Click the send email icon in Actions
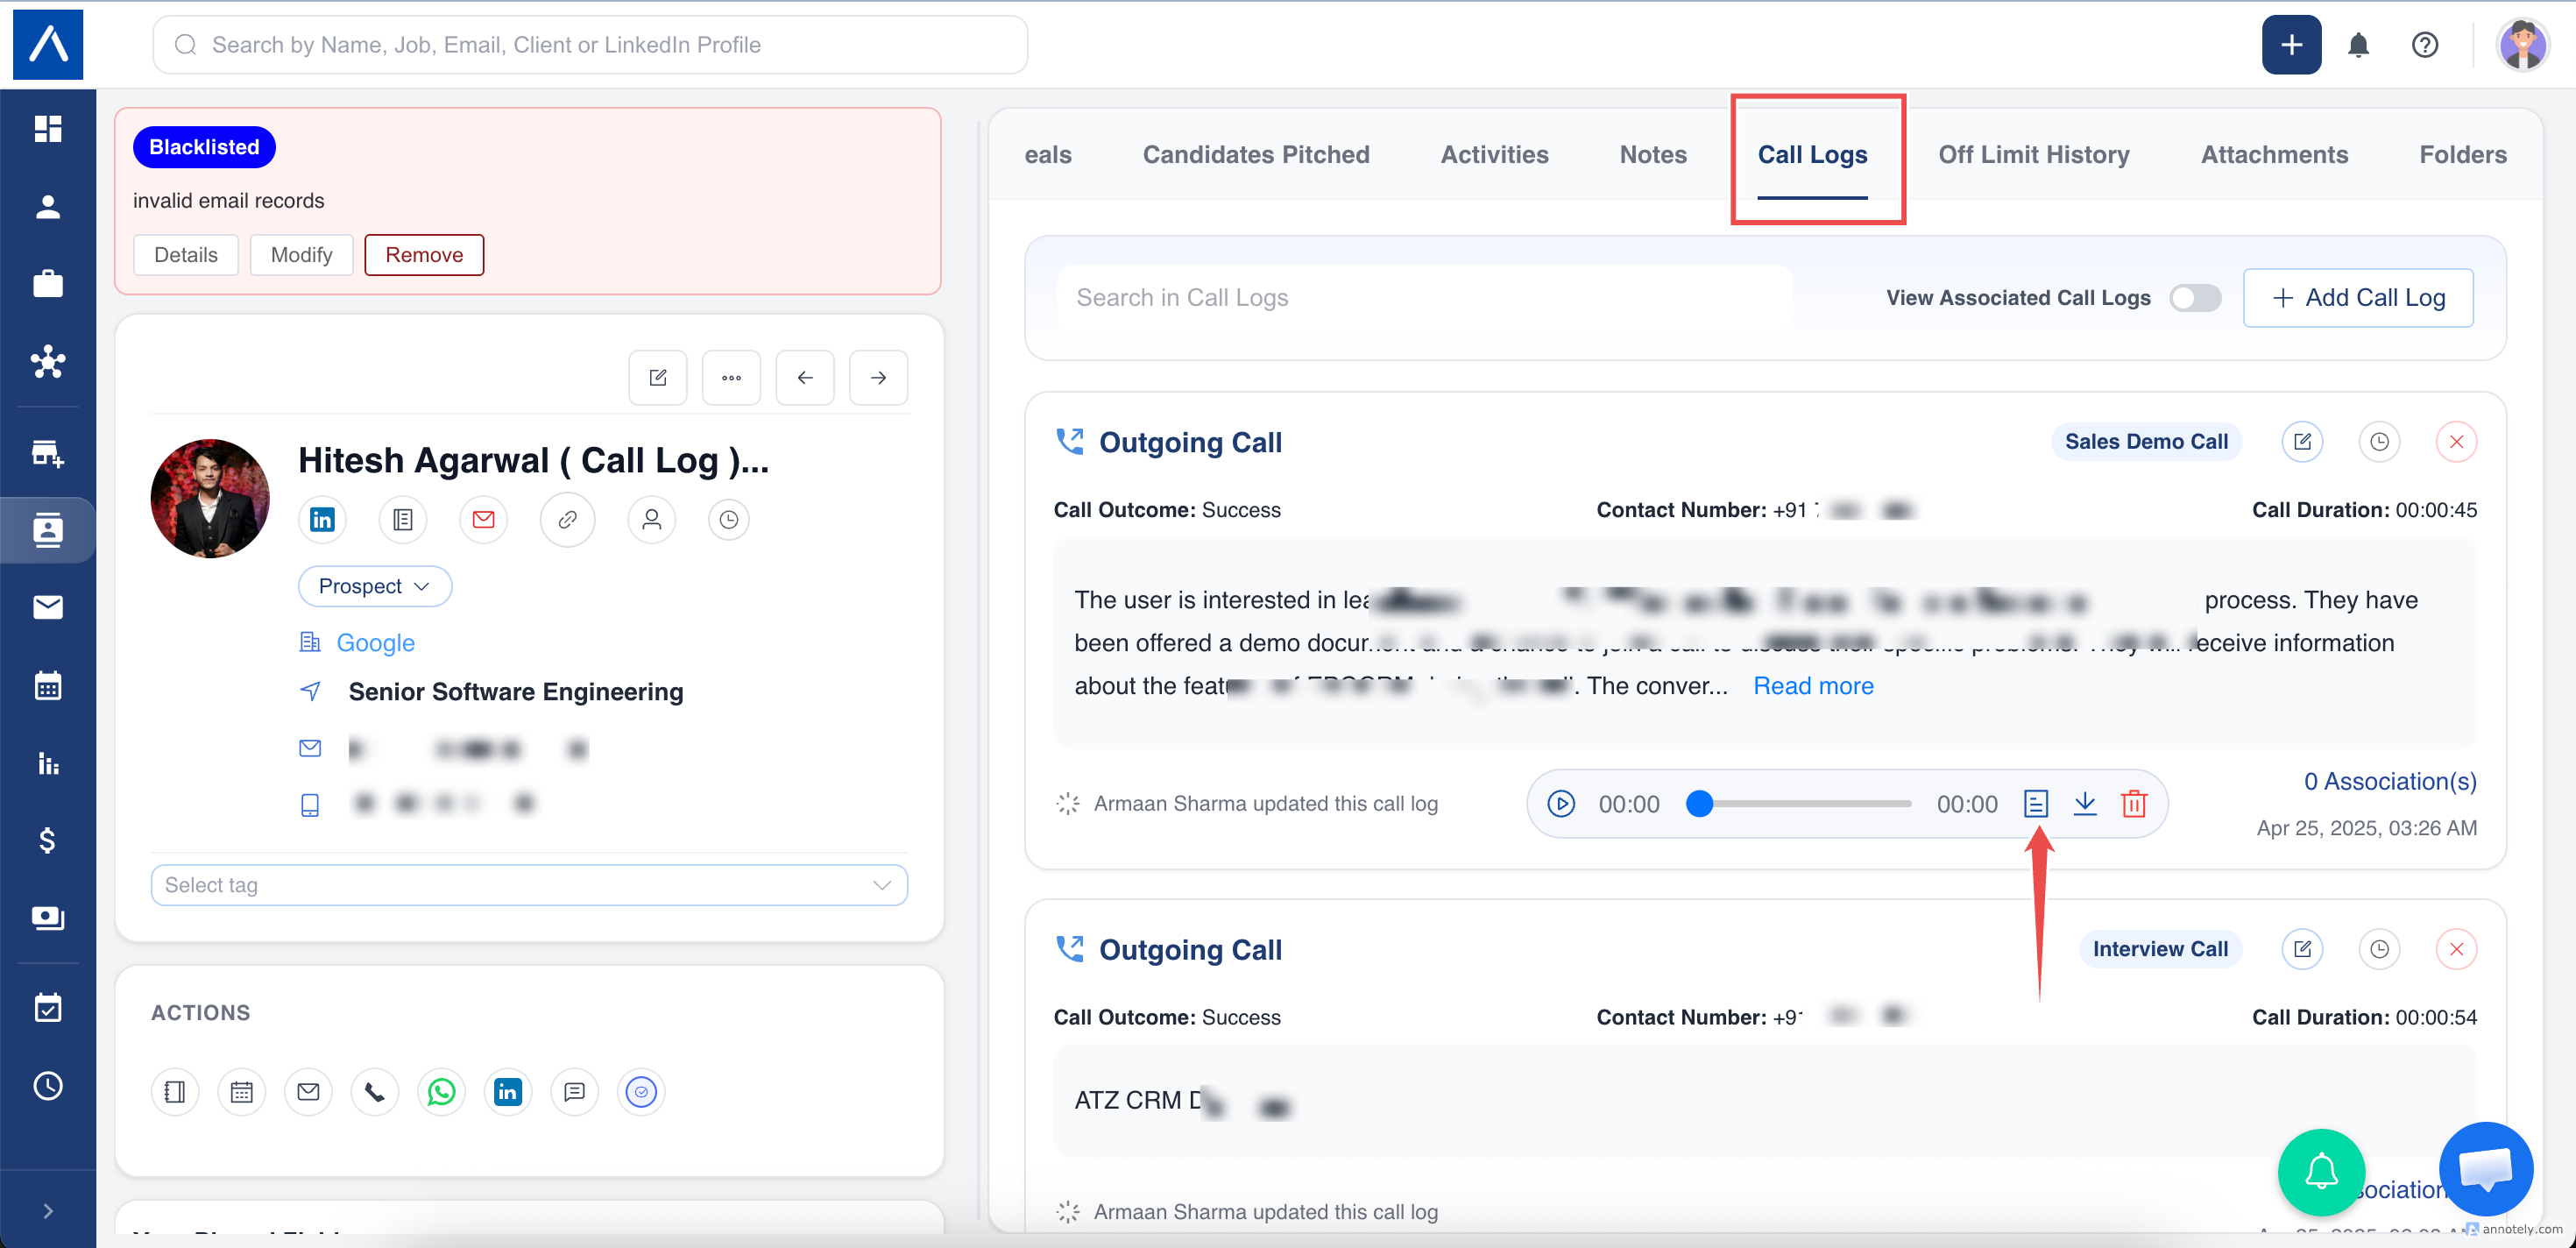 [308, 1092]
